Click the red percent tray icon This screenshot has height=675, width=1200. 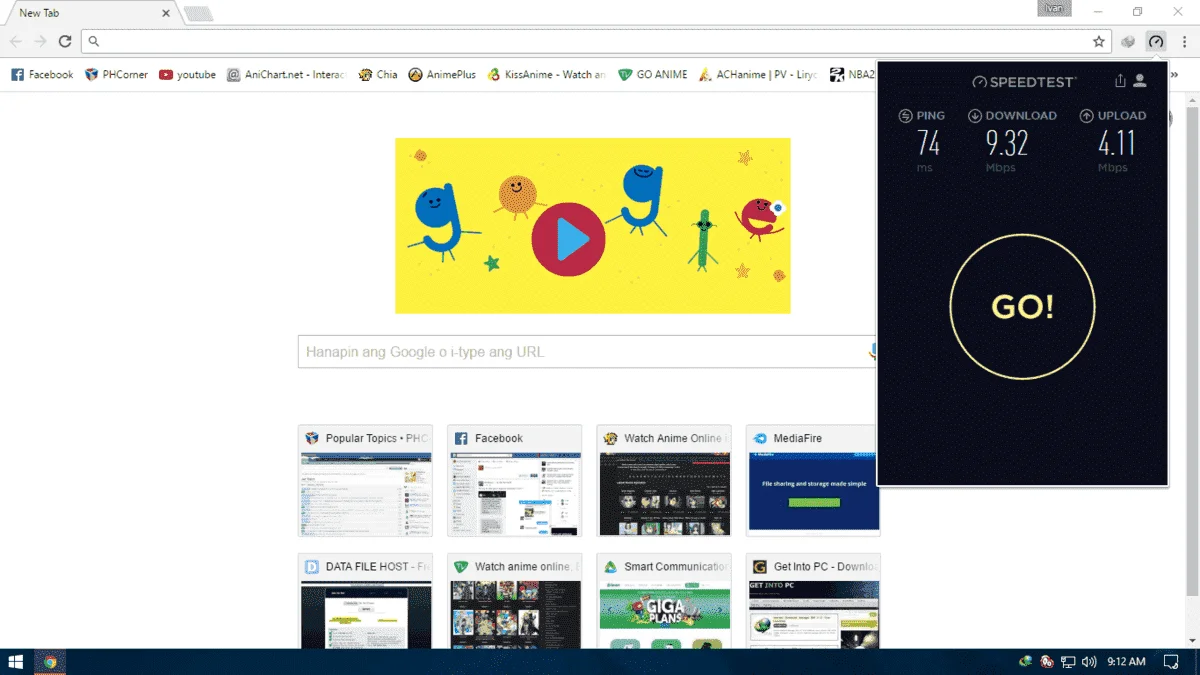click(1046, 662)
